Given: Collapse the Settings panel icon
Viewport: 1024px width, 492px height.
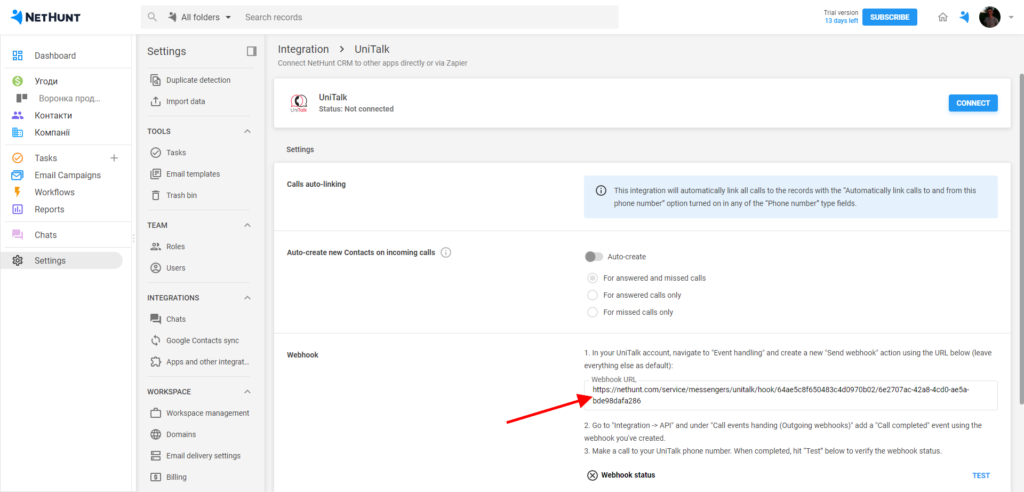Looking at the screenshot, I should pyautogui.click(x=251, y=51).
